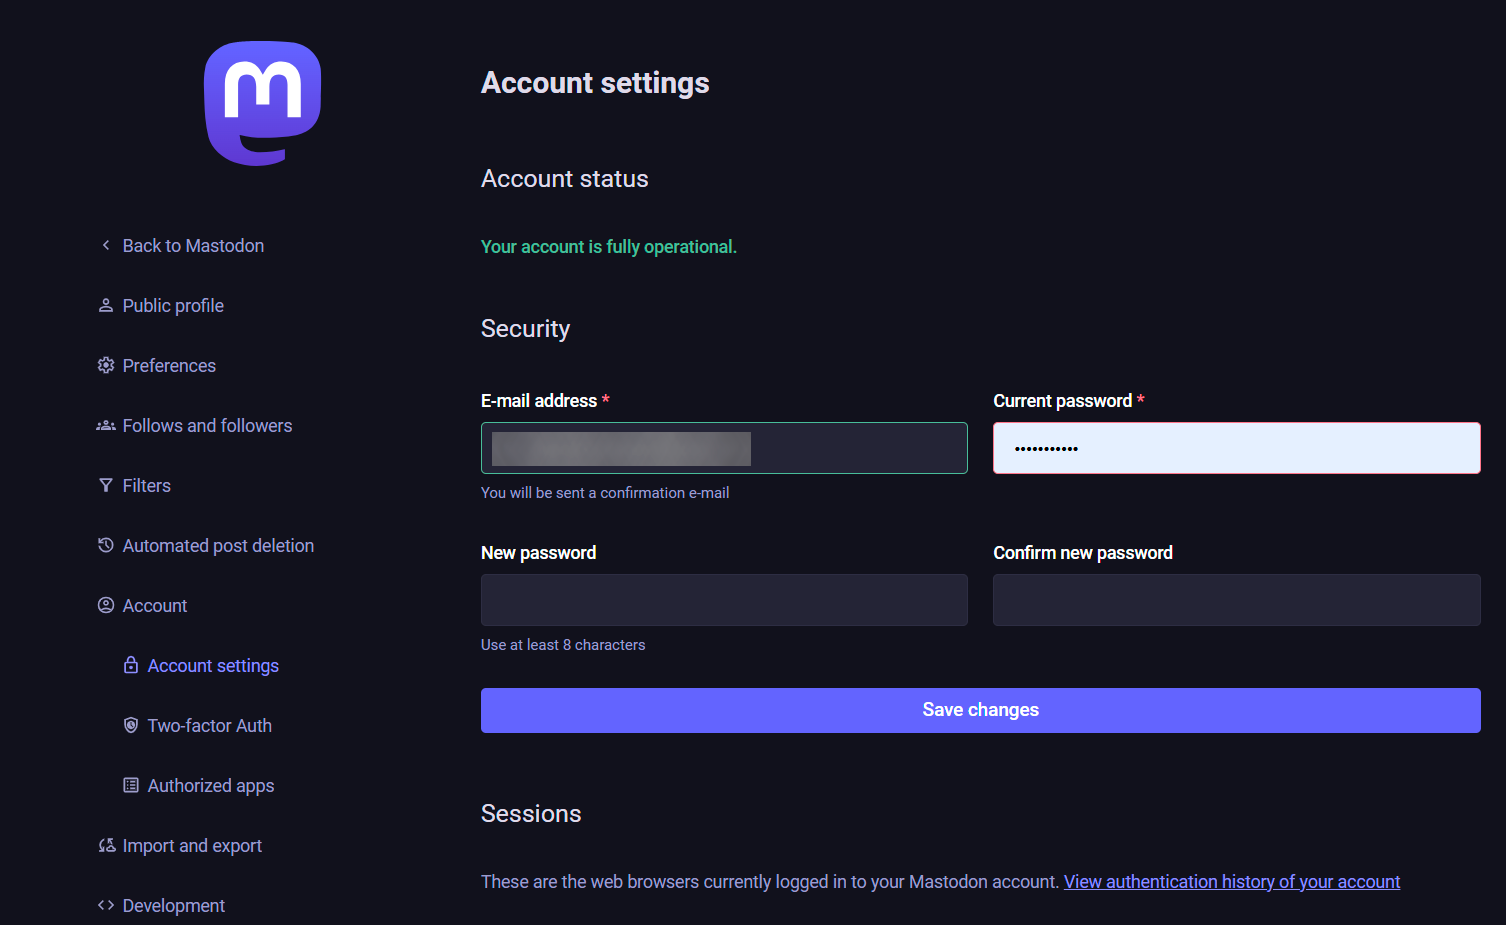Select Account settings in the sidebar
Image resolution: width=1506 pixels, height=925 pixels.
tap(213, 666)
